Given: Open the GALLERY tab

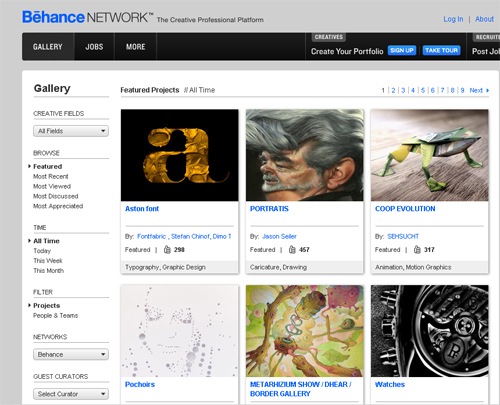Looking at the screenshot, I should click(48, 47).
